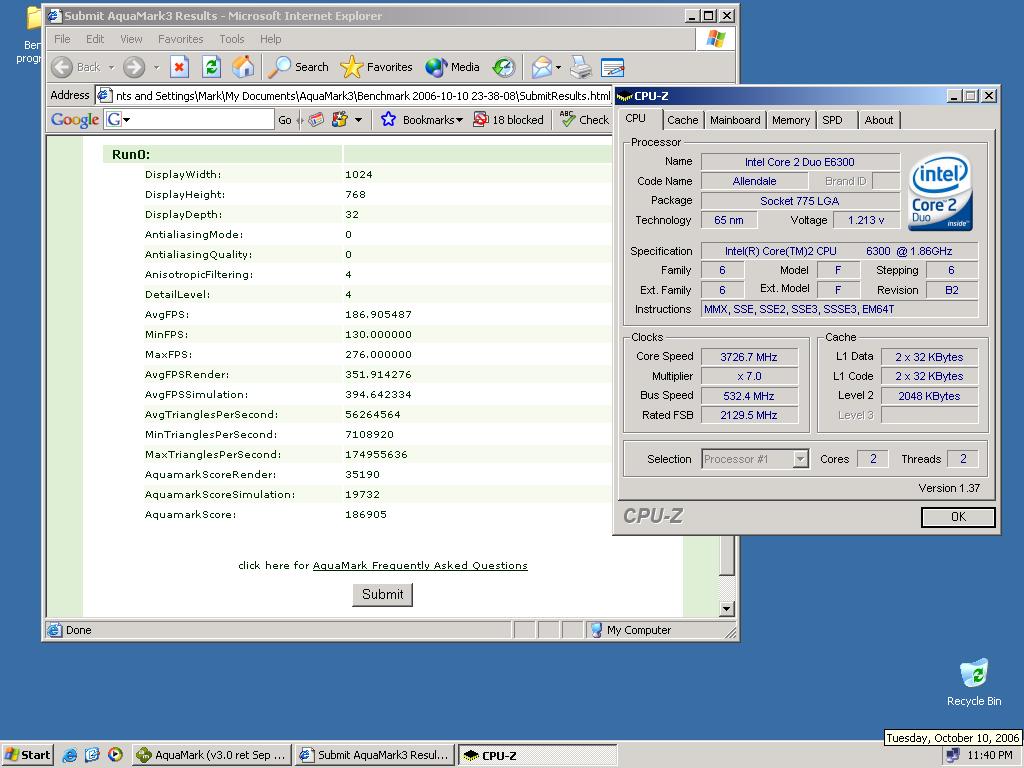
Task: Open the Bookmarks dropdown on Google toolbar
Action: 432,120
